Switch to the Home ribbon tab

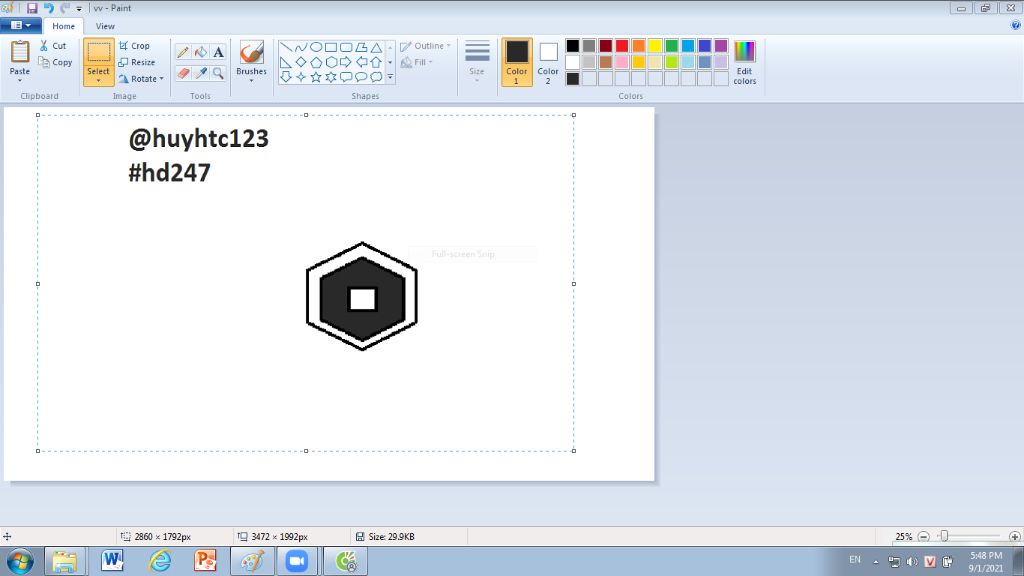[63, 26]
